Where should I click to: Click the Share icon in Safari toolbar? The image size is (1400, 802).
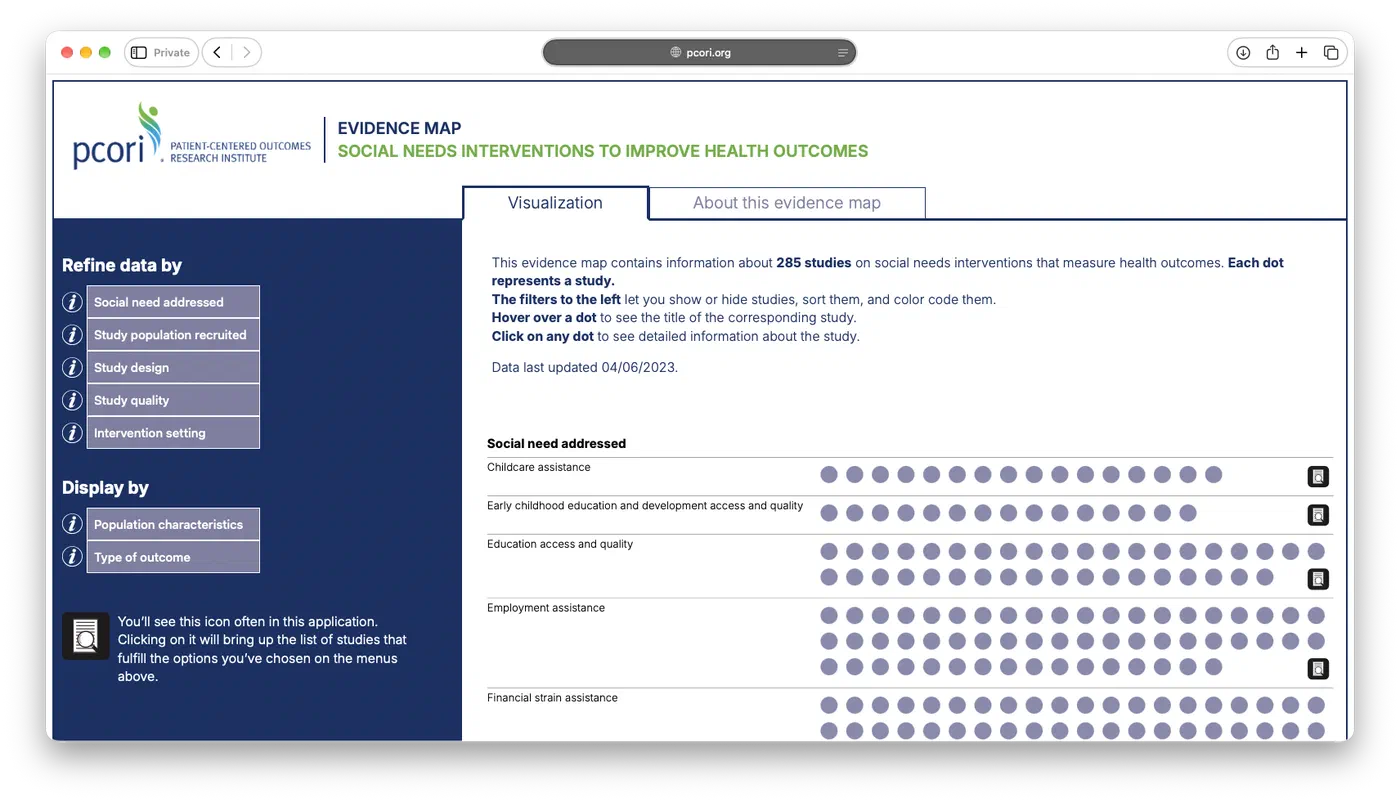(x=1272, y=53)
